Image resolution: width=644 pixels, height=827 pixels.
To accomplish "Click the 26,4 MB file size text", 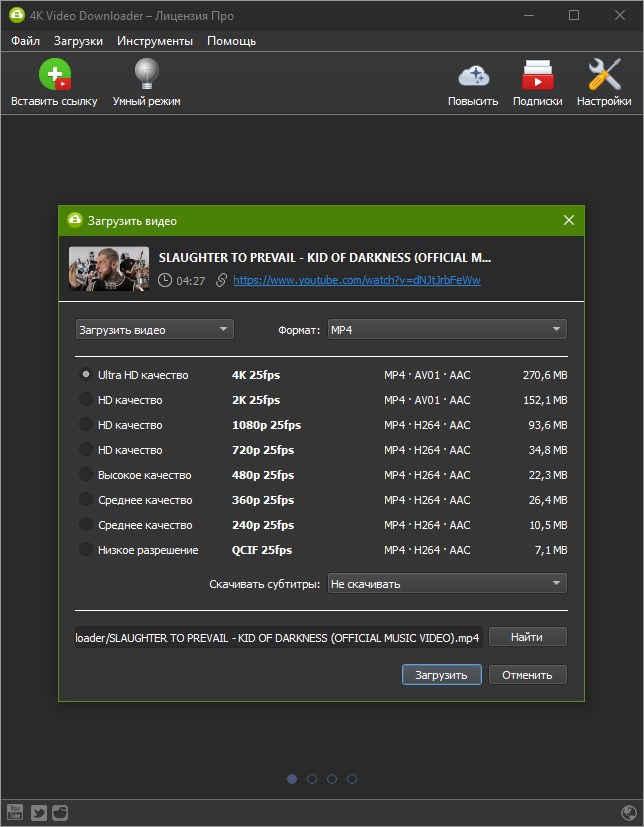I will [548, 500].
